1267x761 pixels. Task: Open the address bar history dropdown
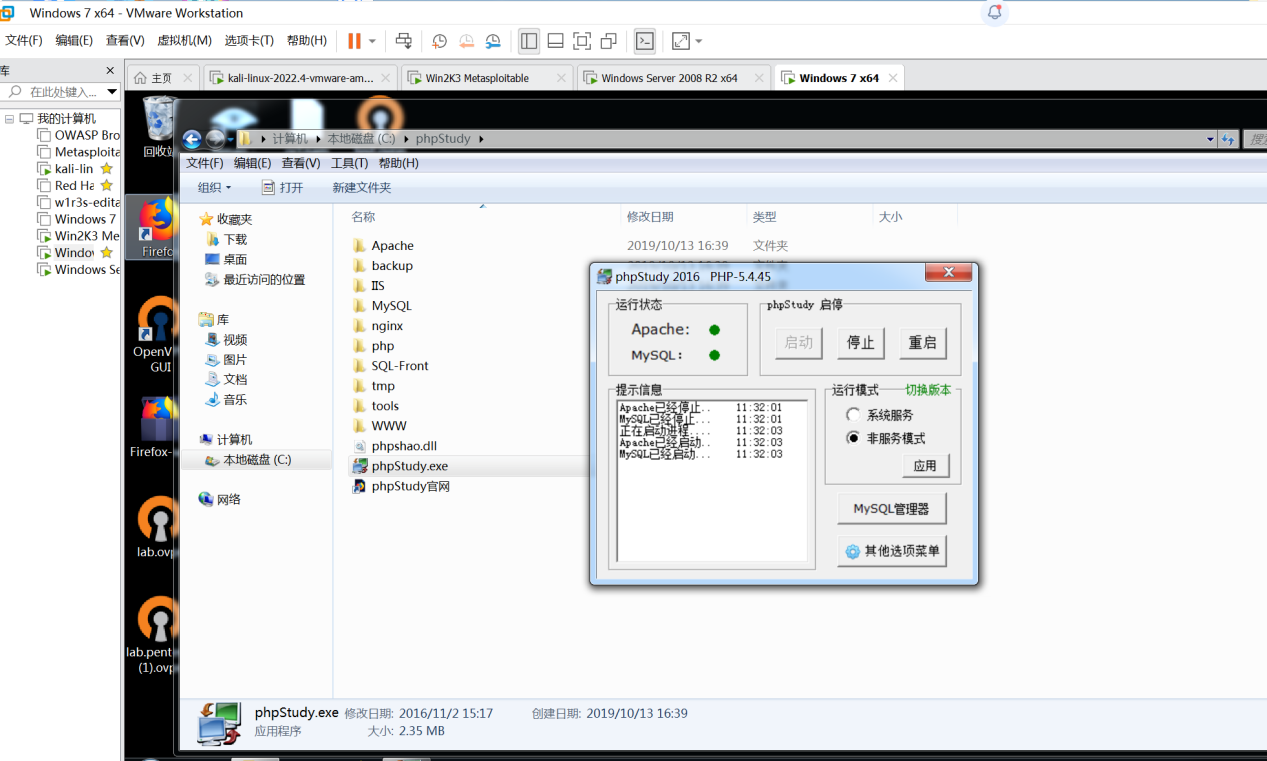[x=1210, y=139]
